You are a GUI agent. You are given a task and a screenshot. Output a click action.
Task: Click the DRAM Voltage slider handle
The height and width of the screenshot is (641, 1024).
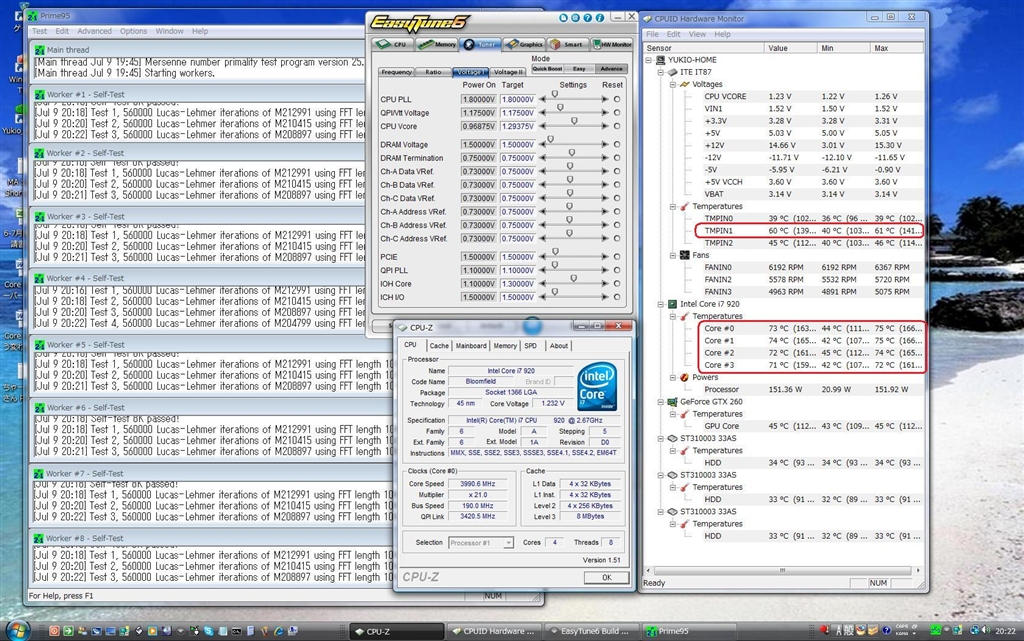551,139
